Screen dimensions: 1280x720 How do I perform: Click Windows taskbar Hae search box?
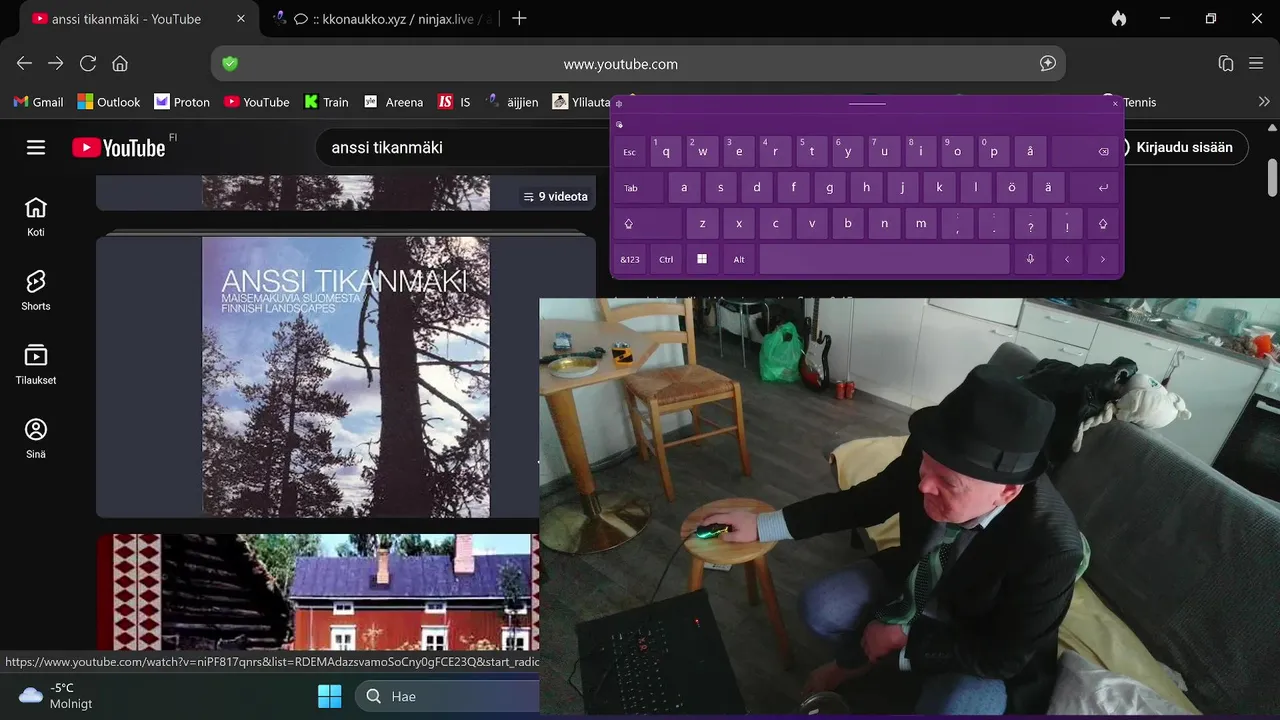pos(447,696)
